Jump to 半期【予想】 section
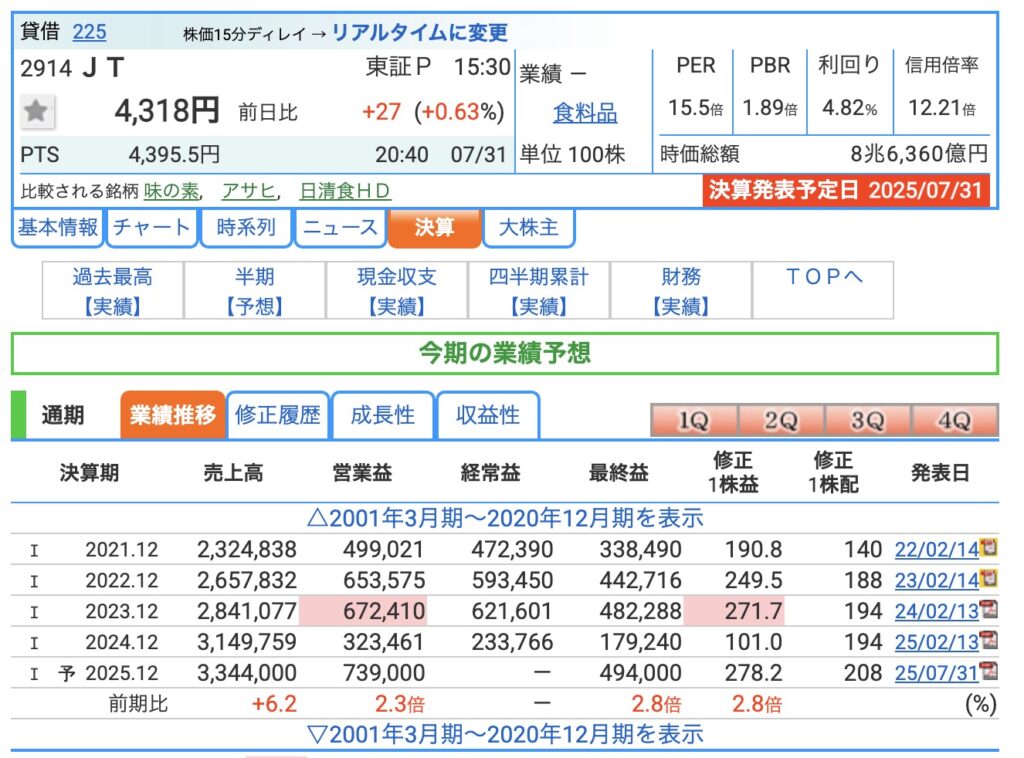Screen dimensions: 1024x758 click(x=255, y=291)
